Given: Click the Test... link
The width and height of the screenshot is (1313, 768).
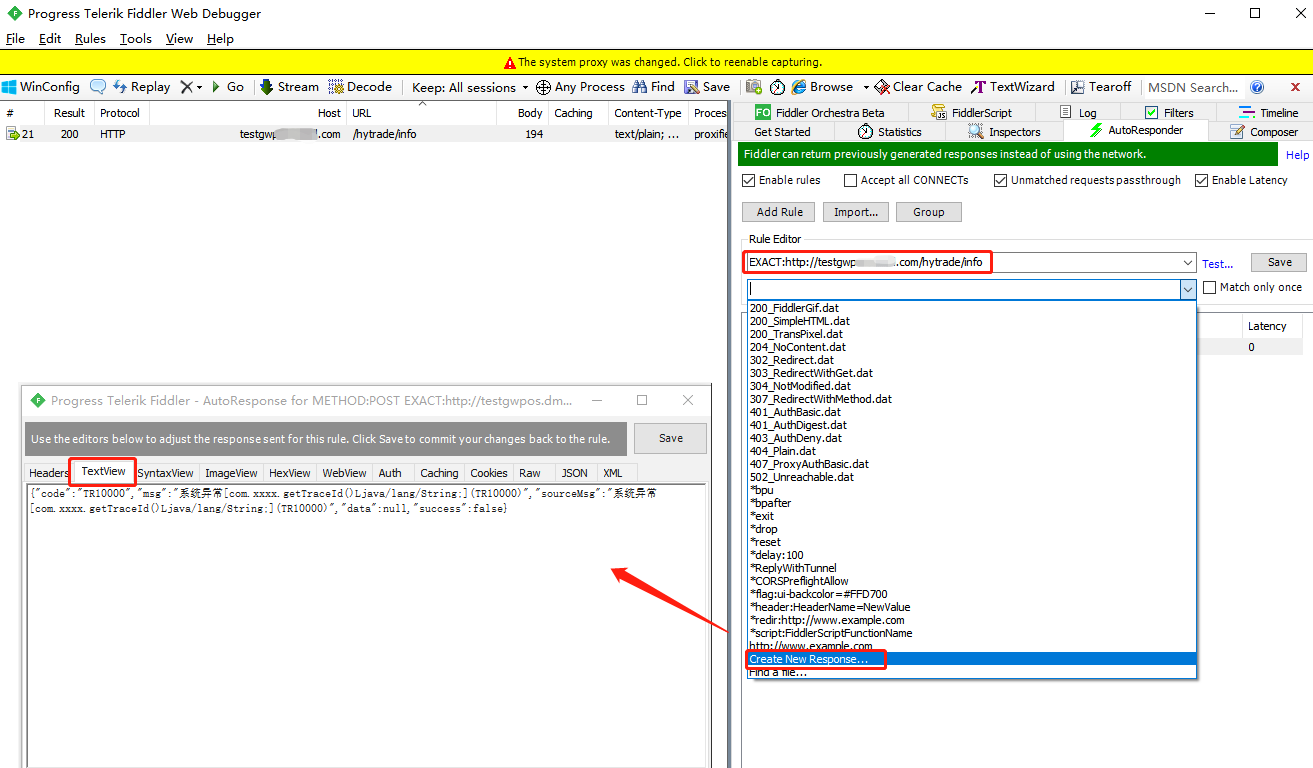Looking at the screenshot, I should tap(1217, 264).
